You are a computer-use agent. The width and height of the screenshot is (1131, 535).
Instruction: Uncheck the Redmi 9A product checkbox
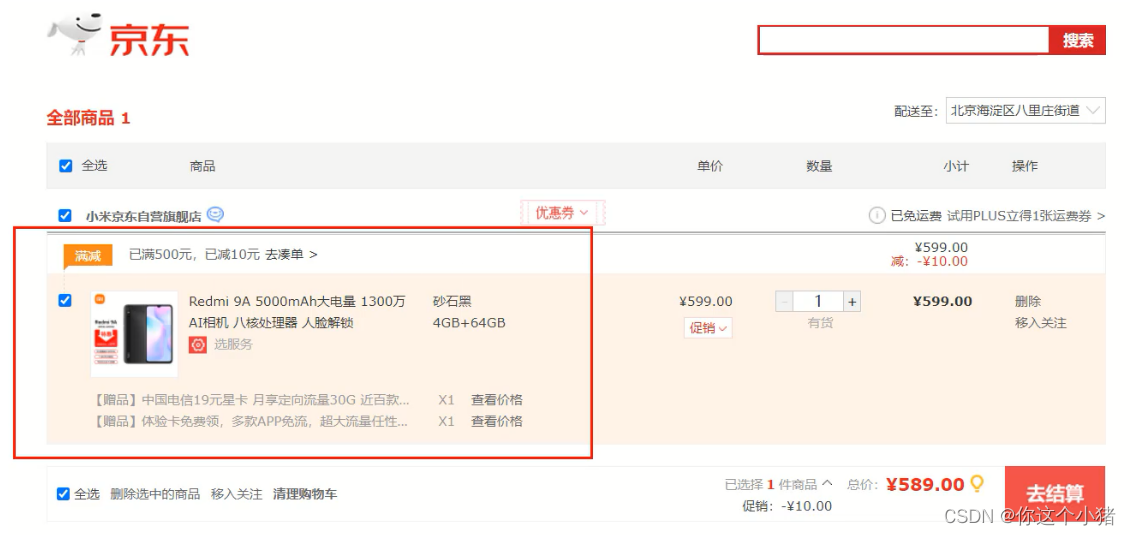[65, 301]
